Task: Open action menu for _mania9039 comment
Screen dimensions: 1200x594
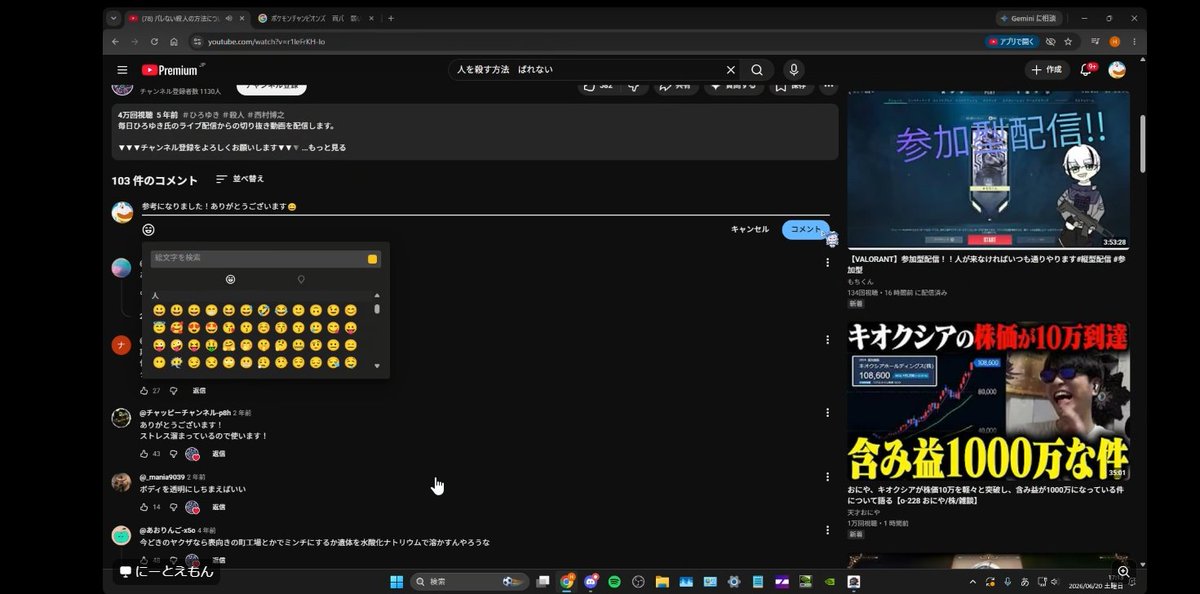Action: pos(827,478)
